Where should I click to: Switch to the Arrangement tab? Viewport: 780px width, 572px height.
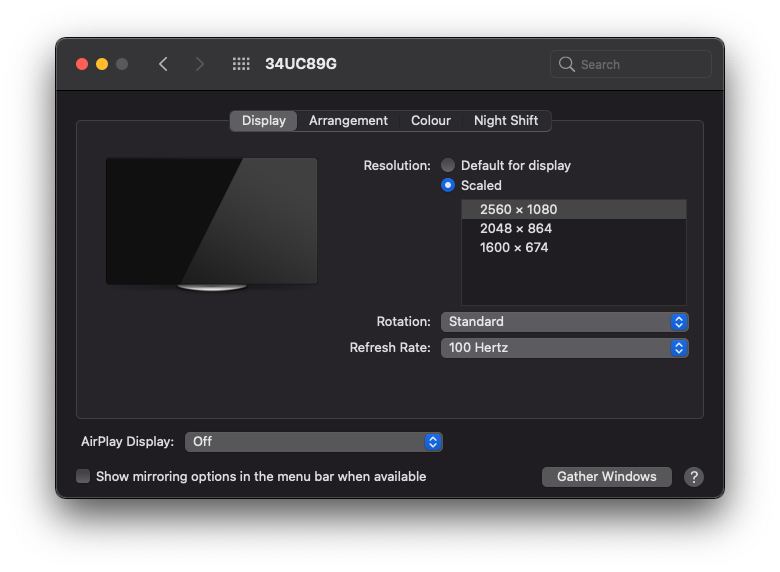tap(348, 121)
